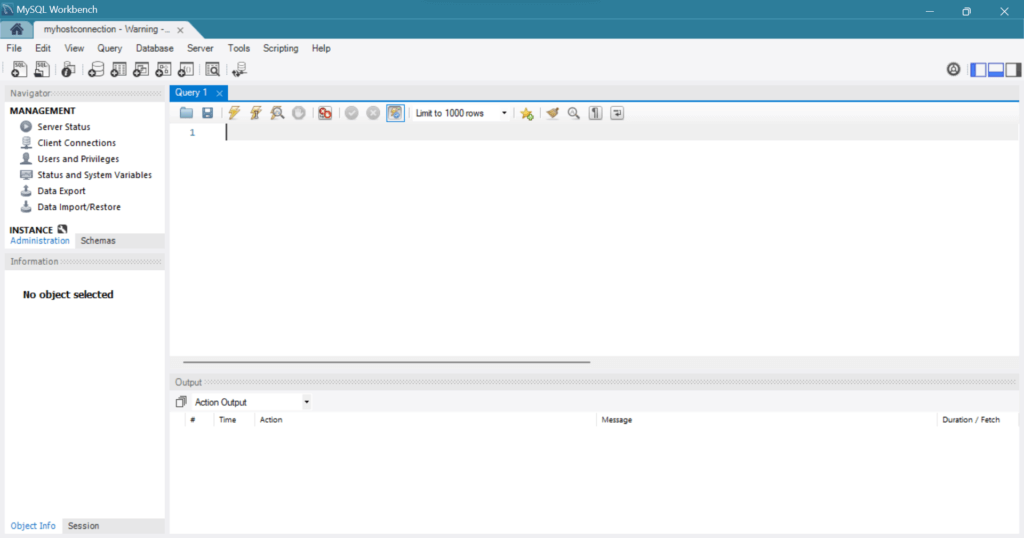Open the File menu
1024x538 pixels.
(14, 48)
